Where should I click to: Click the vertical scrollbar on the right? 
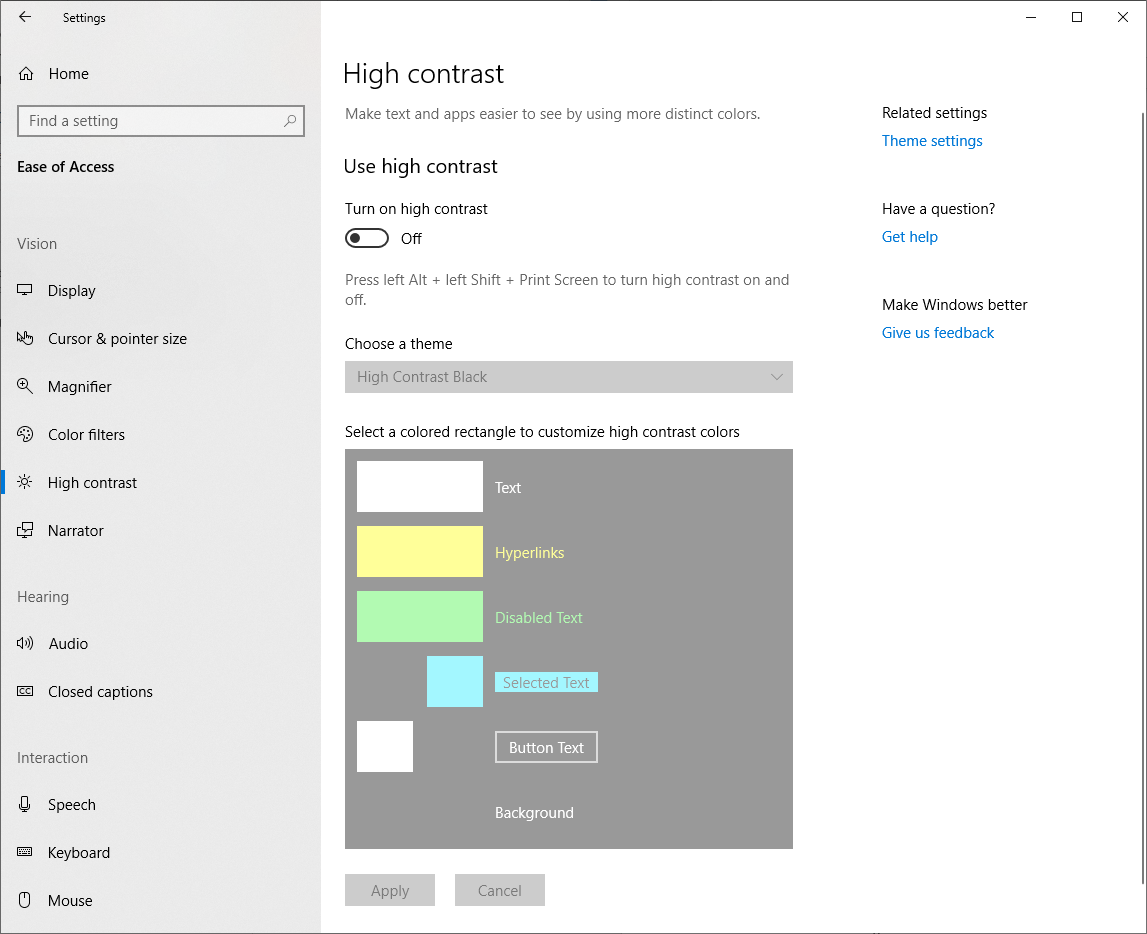pyautogui.click(x=1143, y=497)
